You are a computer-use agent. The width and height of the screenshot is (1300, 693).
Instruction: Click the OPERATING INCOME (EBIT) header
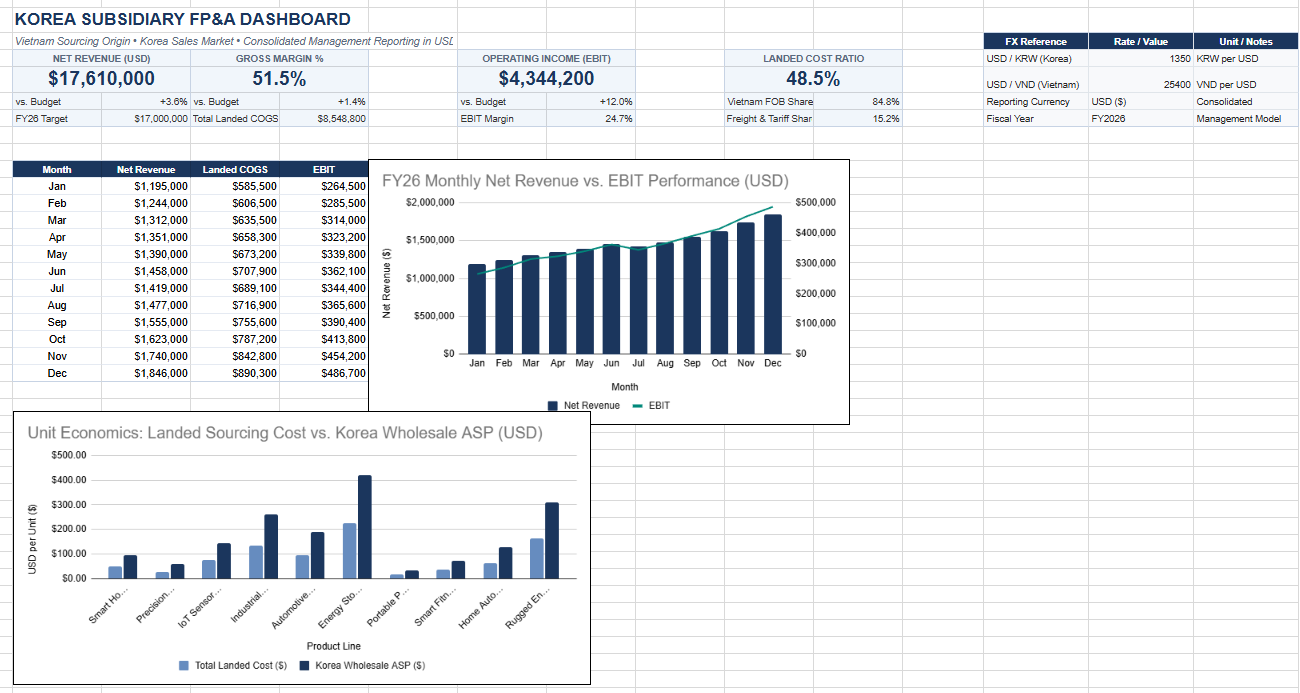pyautogui.click(x=546, y=59)
